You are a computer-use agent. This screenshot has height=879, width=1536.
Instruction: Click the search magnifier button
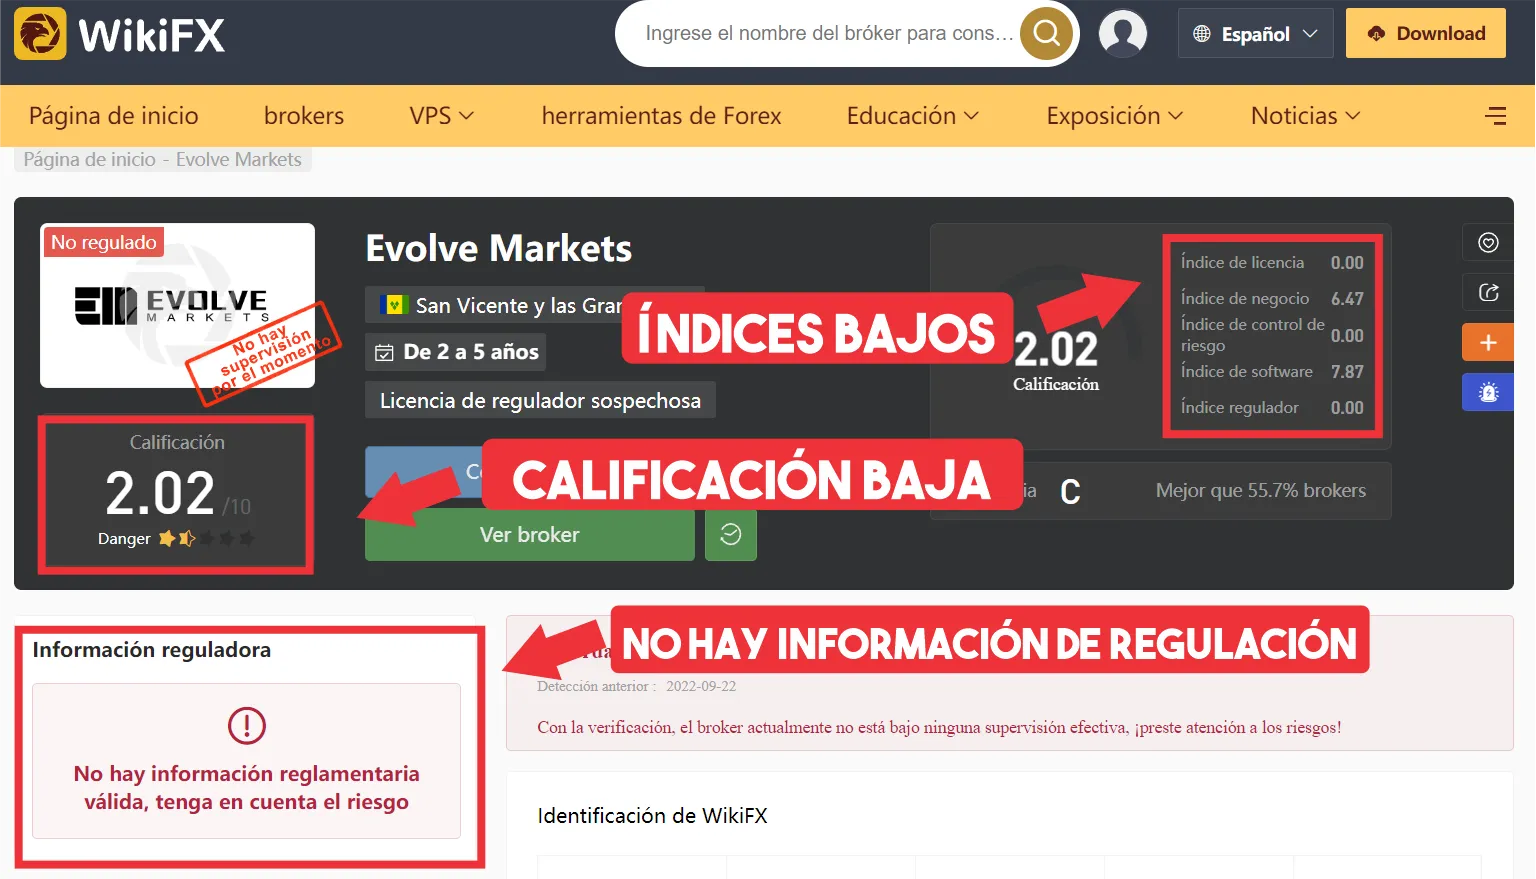coord(1046,33)
